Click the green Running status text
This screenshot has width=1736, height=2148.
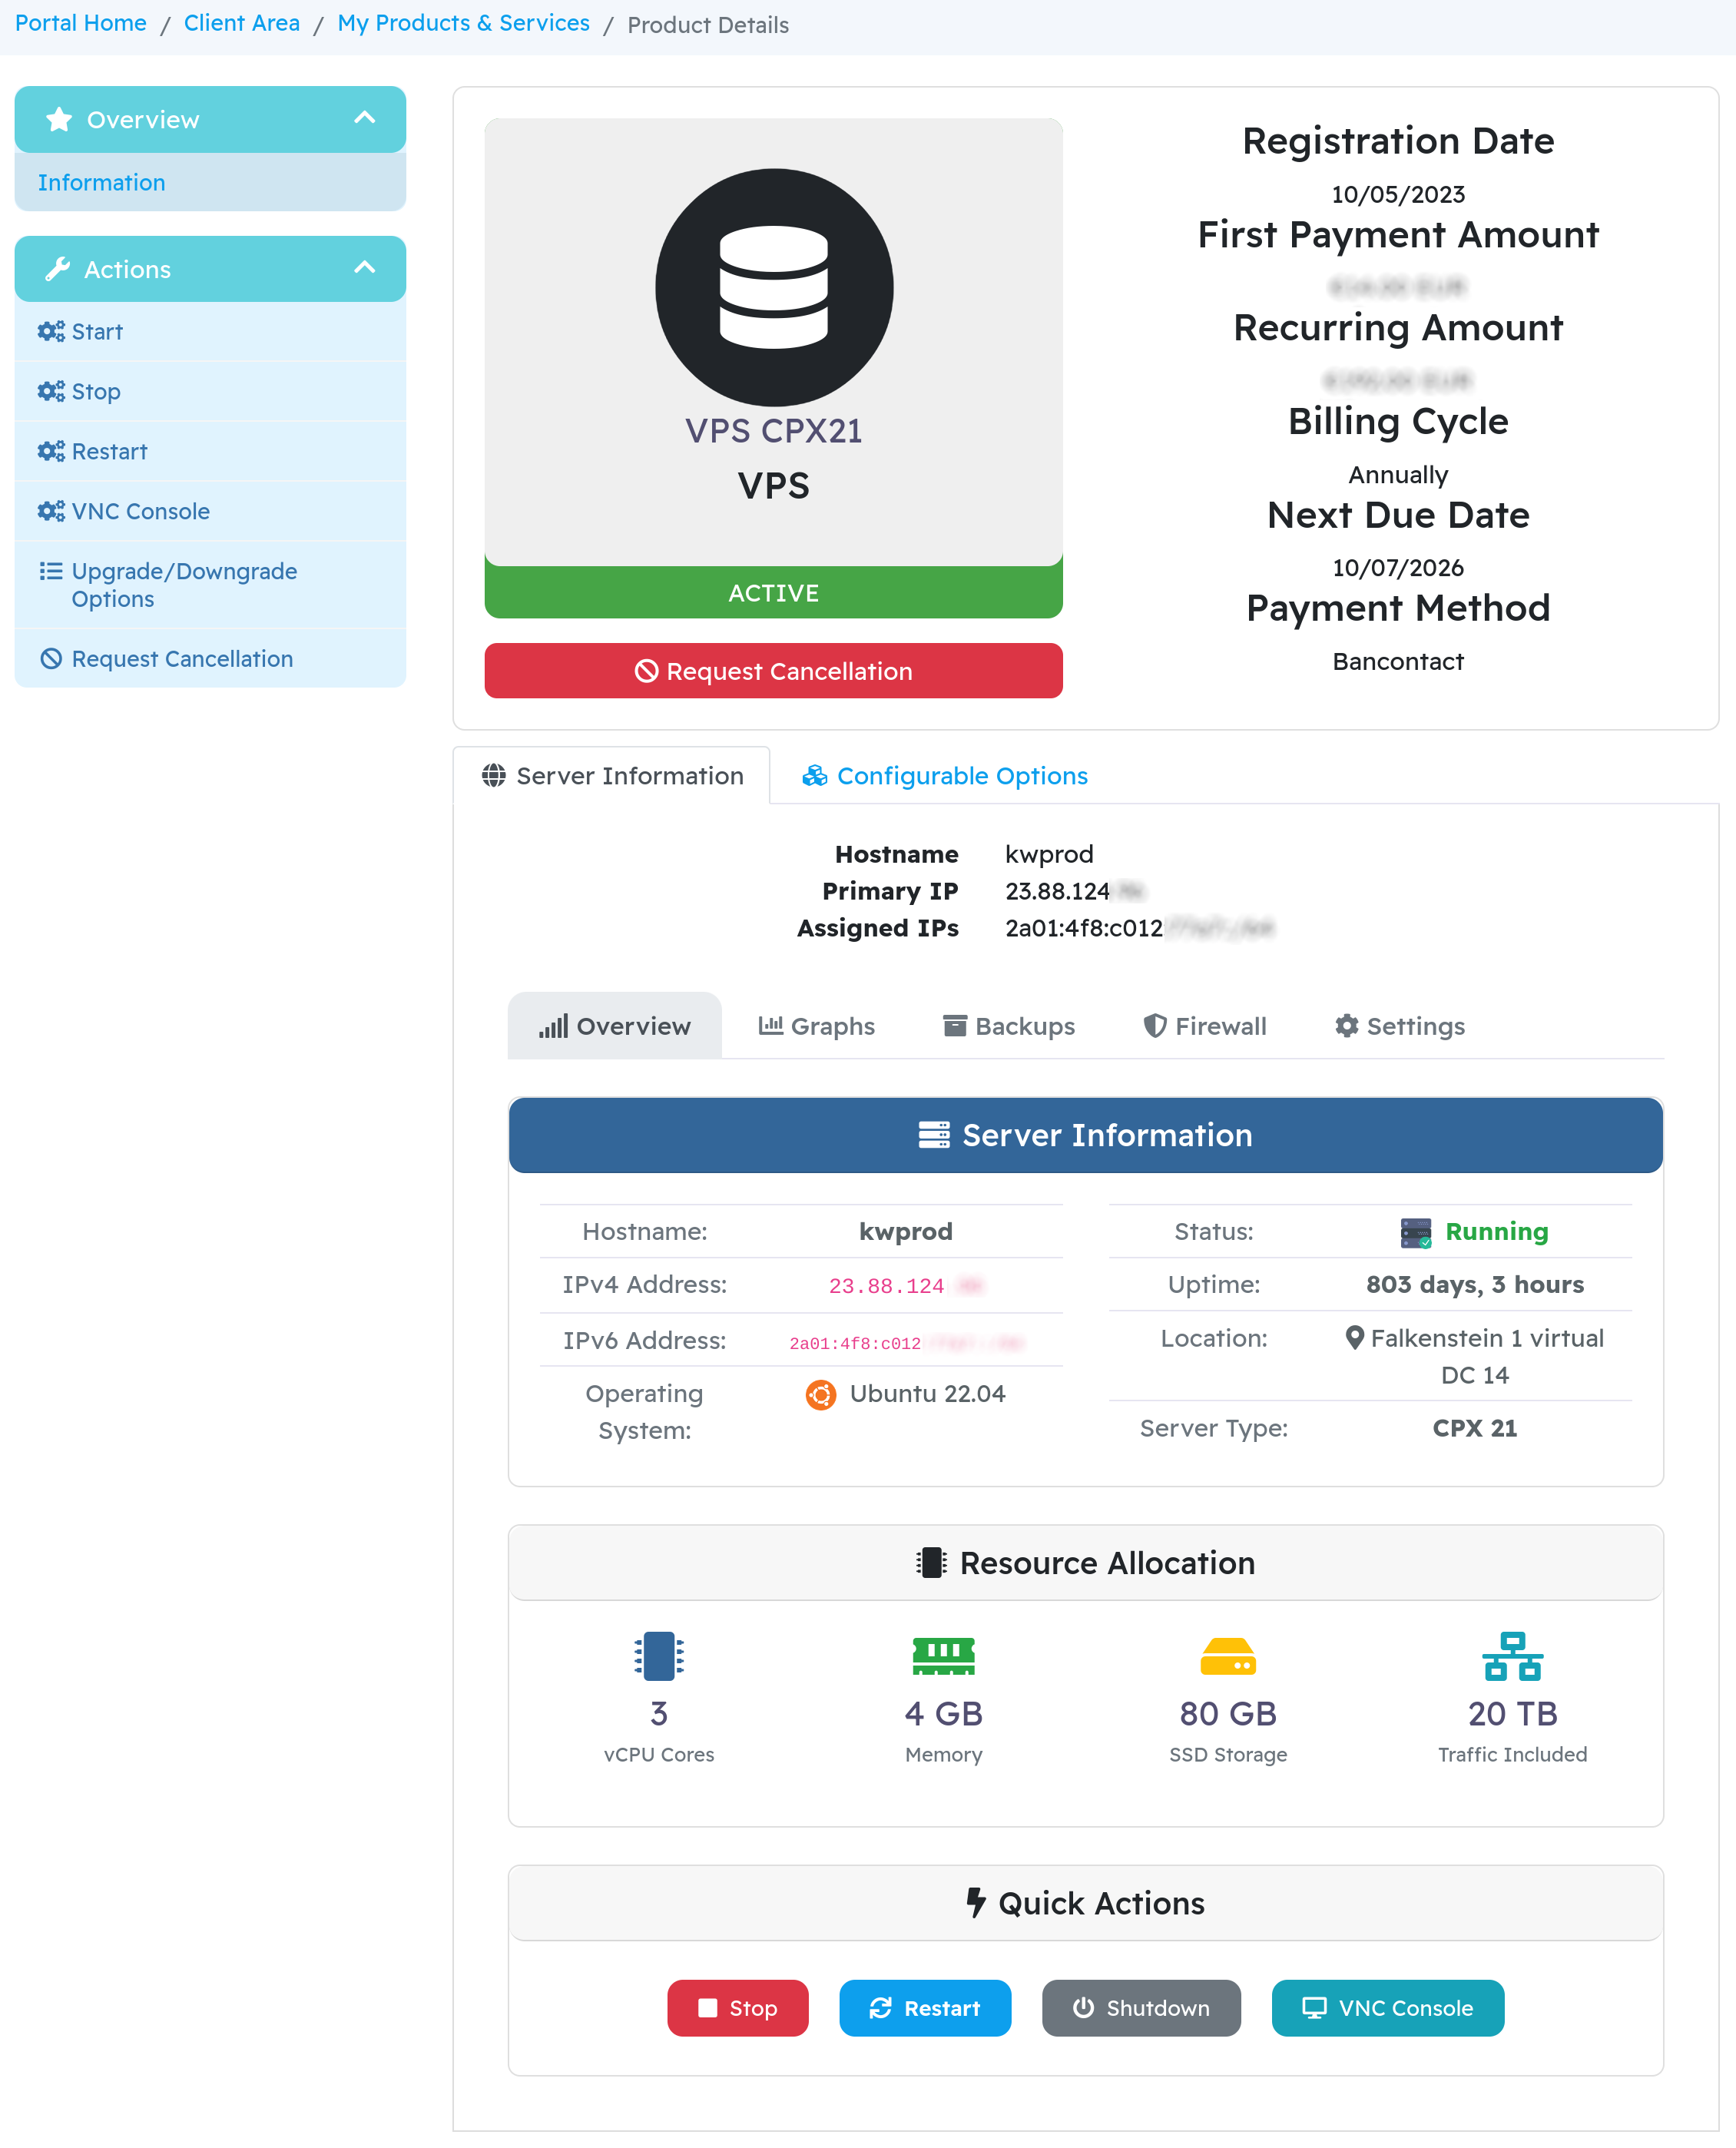point(1497,1232)
